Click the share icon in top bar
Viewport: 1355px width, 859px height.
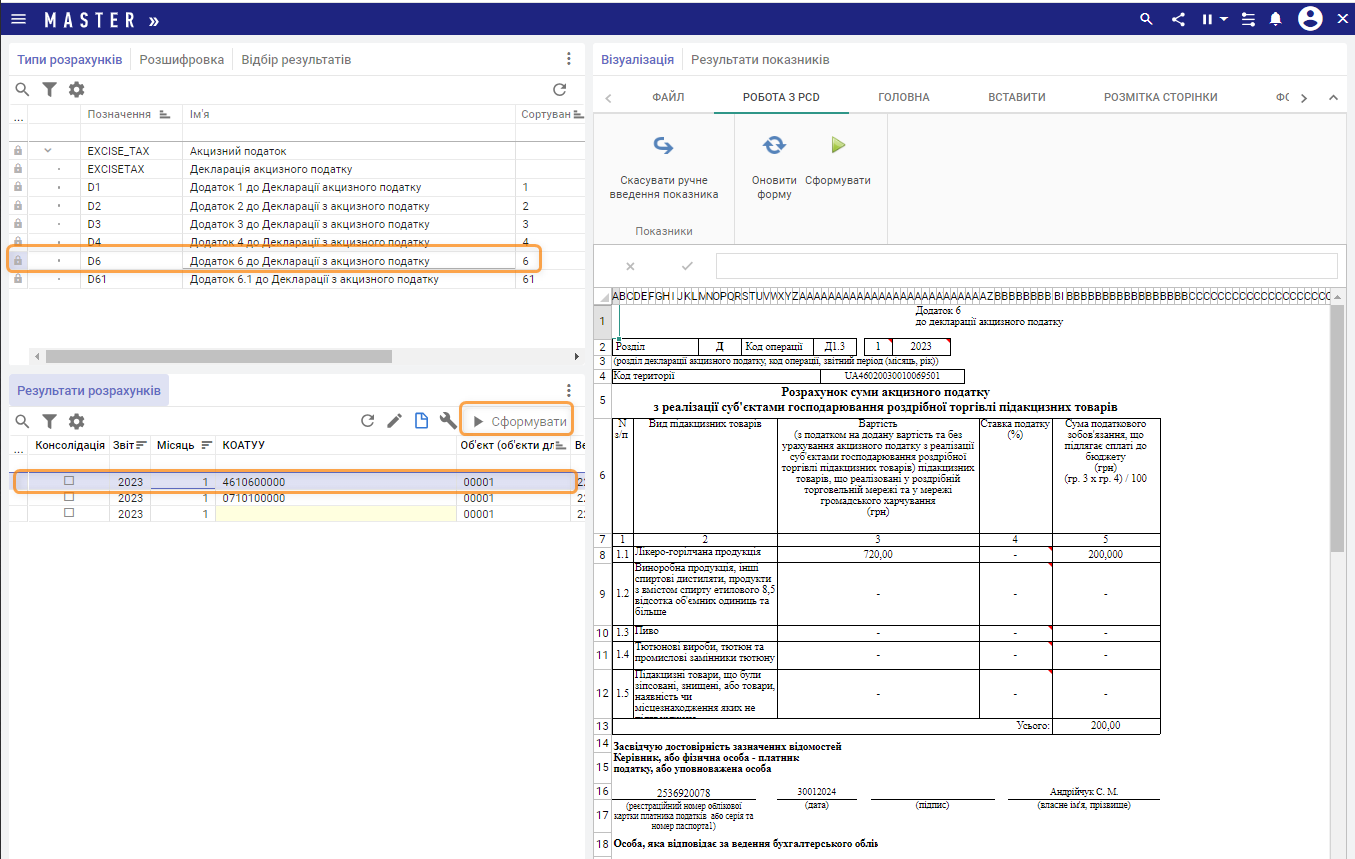pyautogui.click(x=1178, y=19)
